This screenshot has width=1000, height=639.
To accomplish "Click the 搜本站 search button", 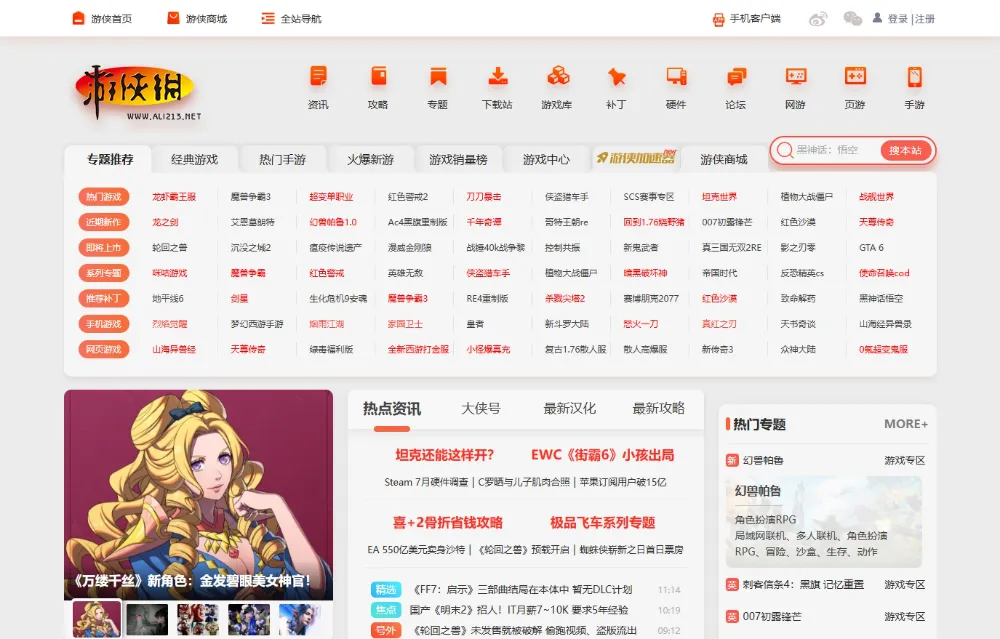I will [x=906, y=151].
